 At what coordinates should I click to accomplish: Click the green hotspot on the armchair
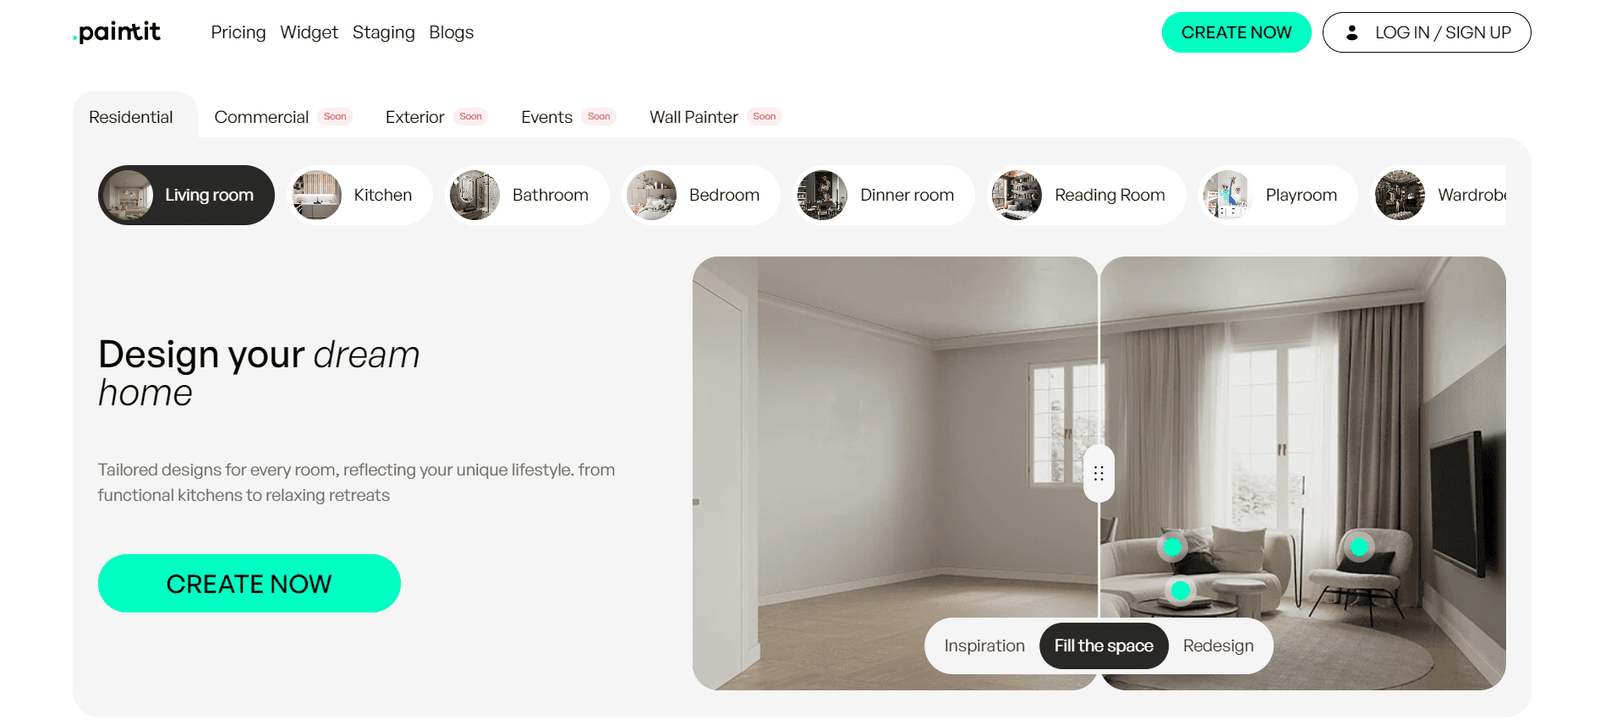pos(1359,546)
